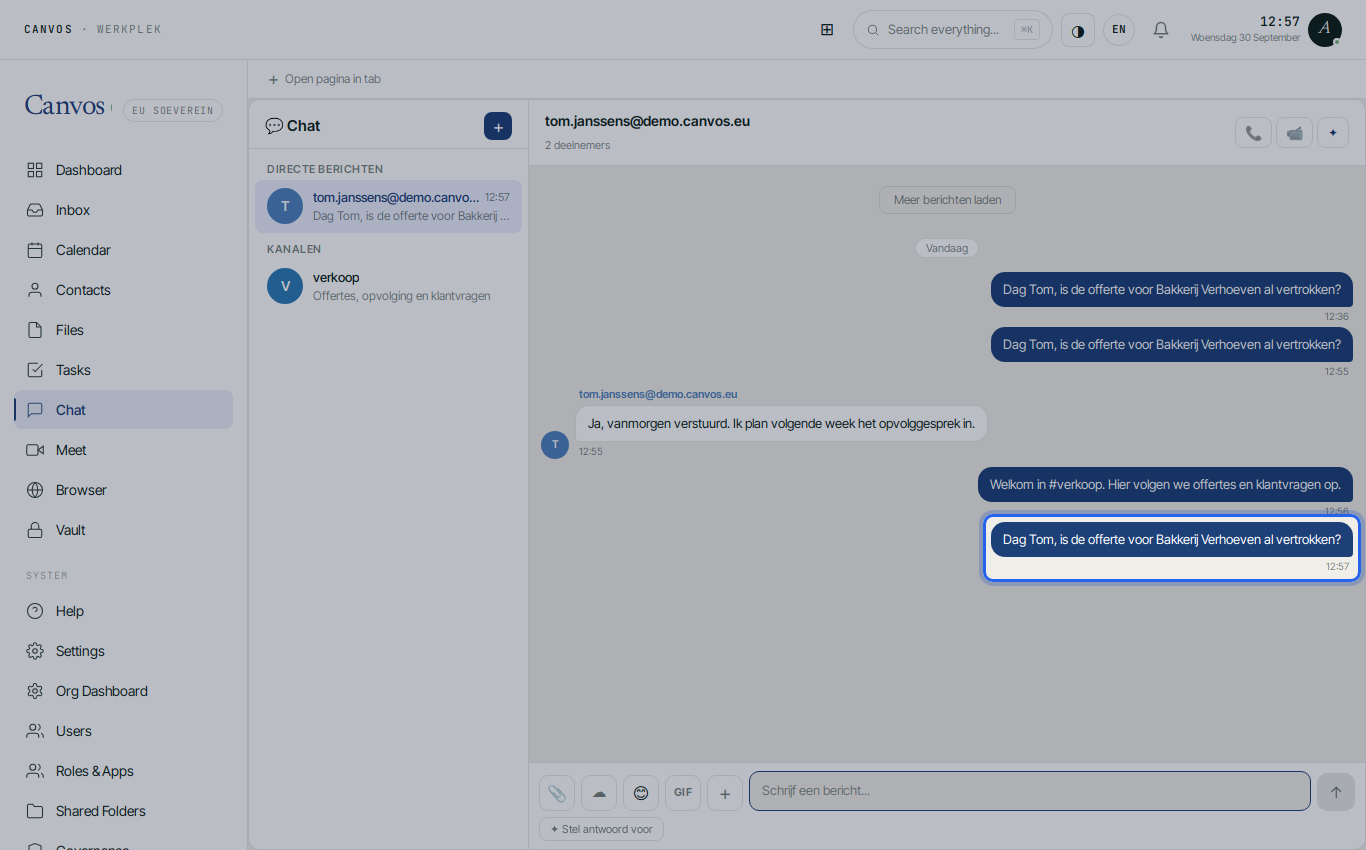Open Tasks in sidebar
Image resolution: width=1366 pixels, height=850 pixels.
tap(123, 370)
